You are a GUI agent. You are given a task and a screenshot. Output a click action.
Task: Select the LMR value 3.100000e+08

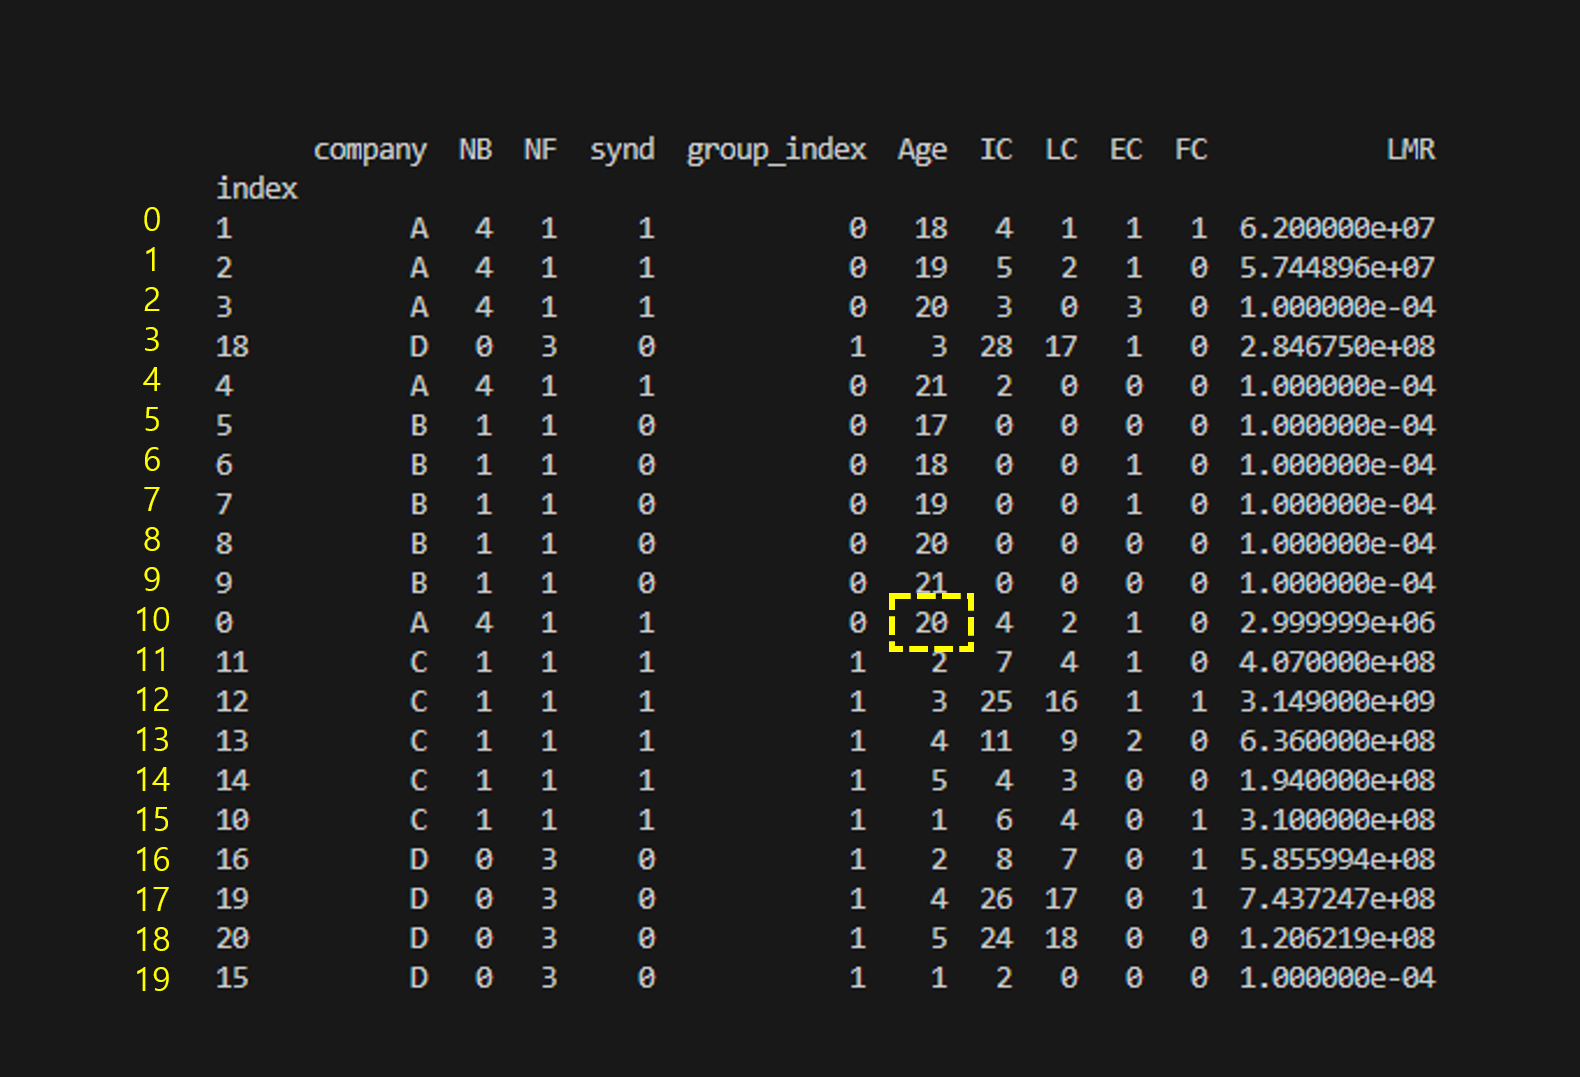[1337, 819]
